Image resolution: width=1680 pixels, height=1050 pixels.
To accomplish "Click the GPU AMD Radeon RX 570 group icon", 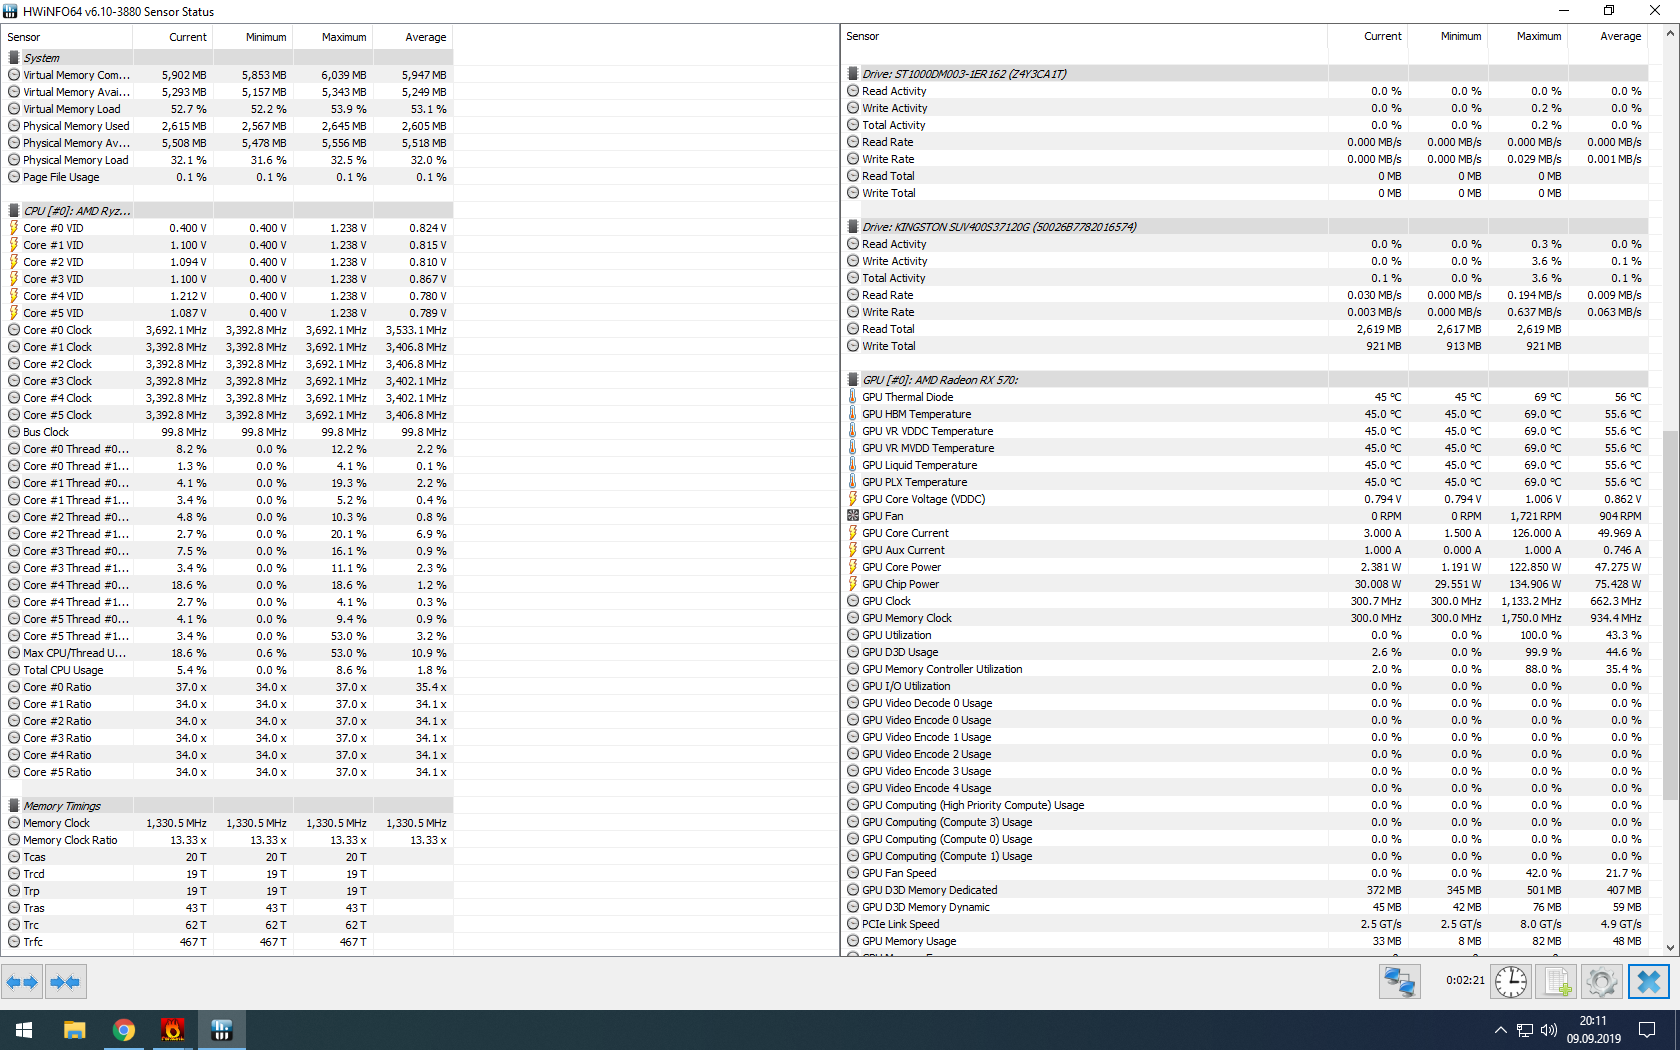I will tap(853, 380).
